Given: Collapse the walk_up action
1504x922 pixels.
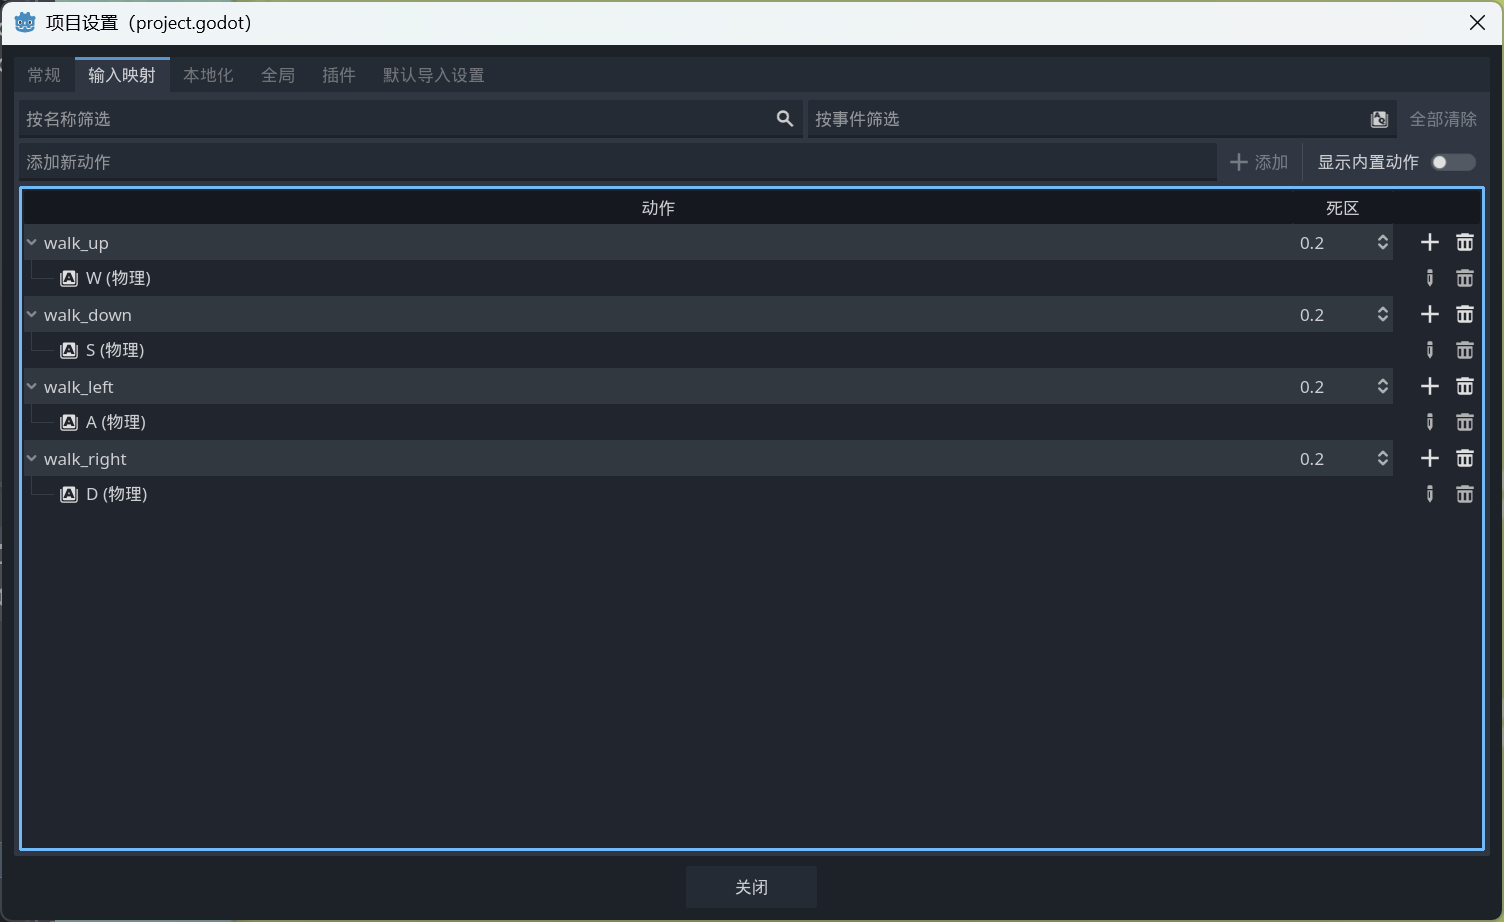Looking at the screenshot, I should coord(32,243).
